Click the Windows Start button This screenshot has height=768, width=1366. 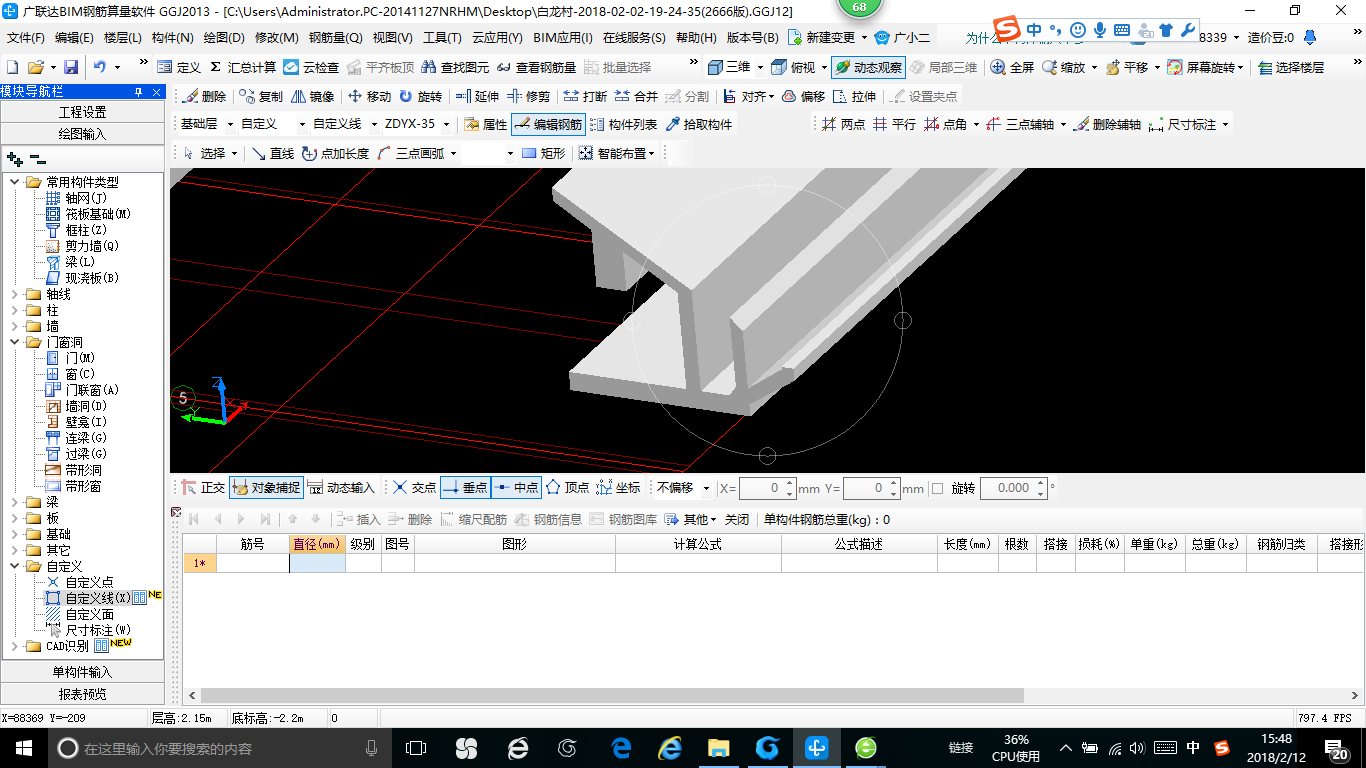point(23,747)
